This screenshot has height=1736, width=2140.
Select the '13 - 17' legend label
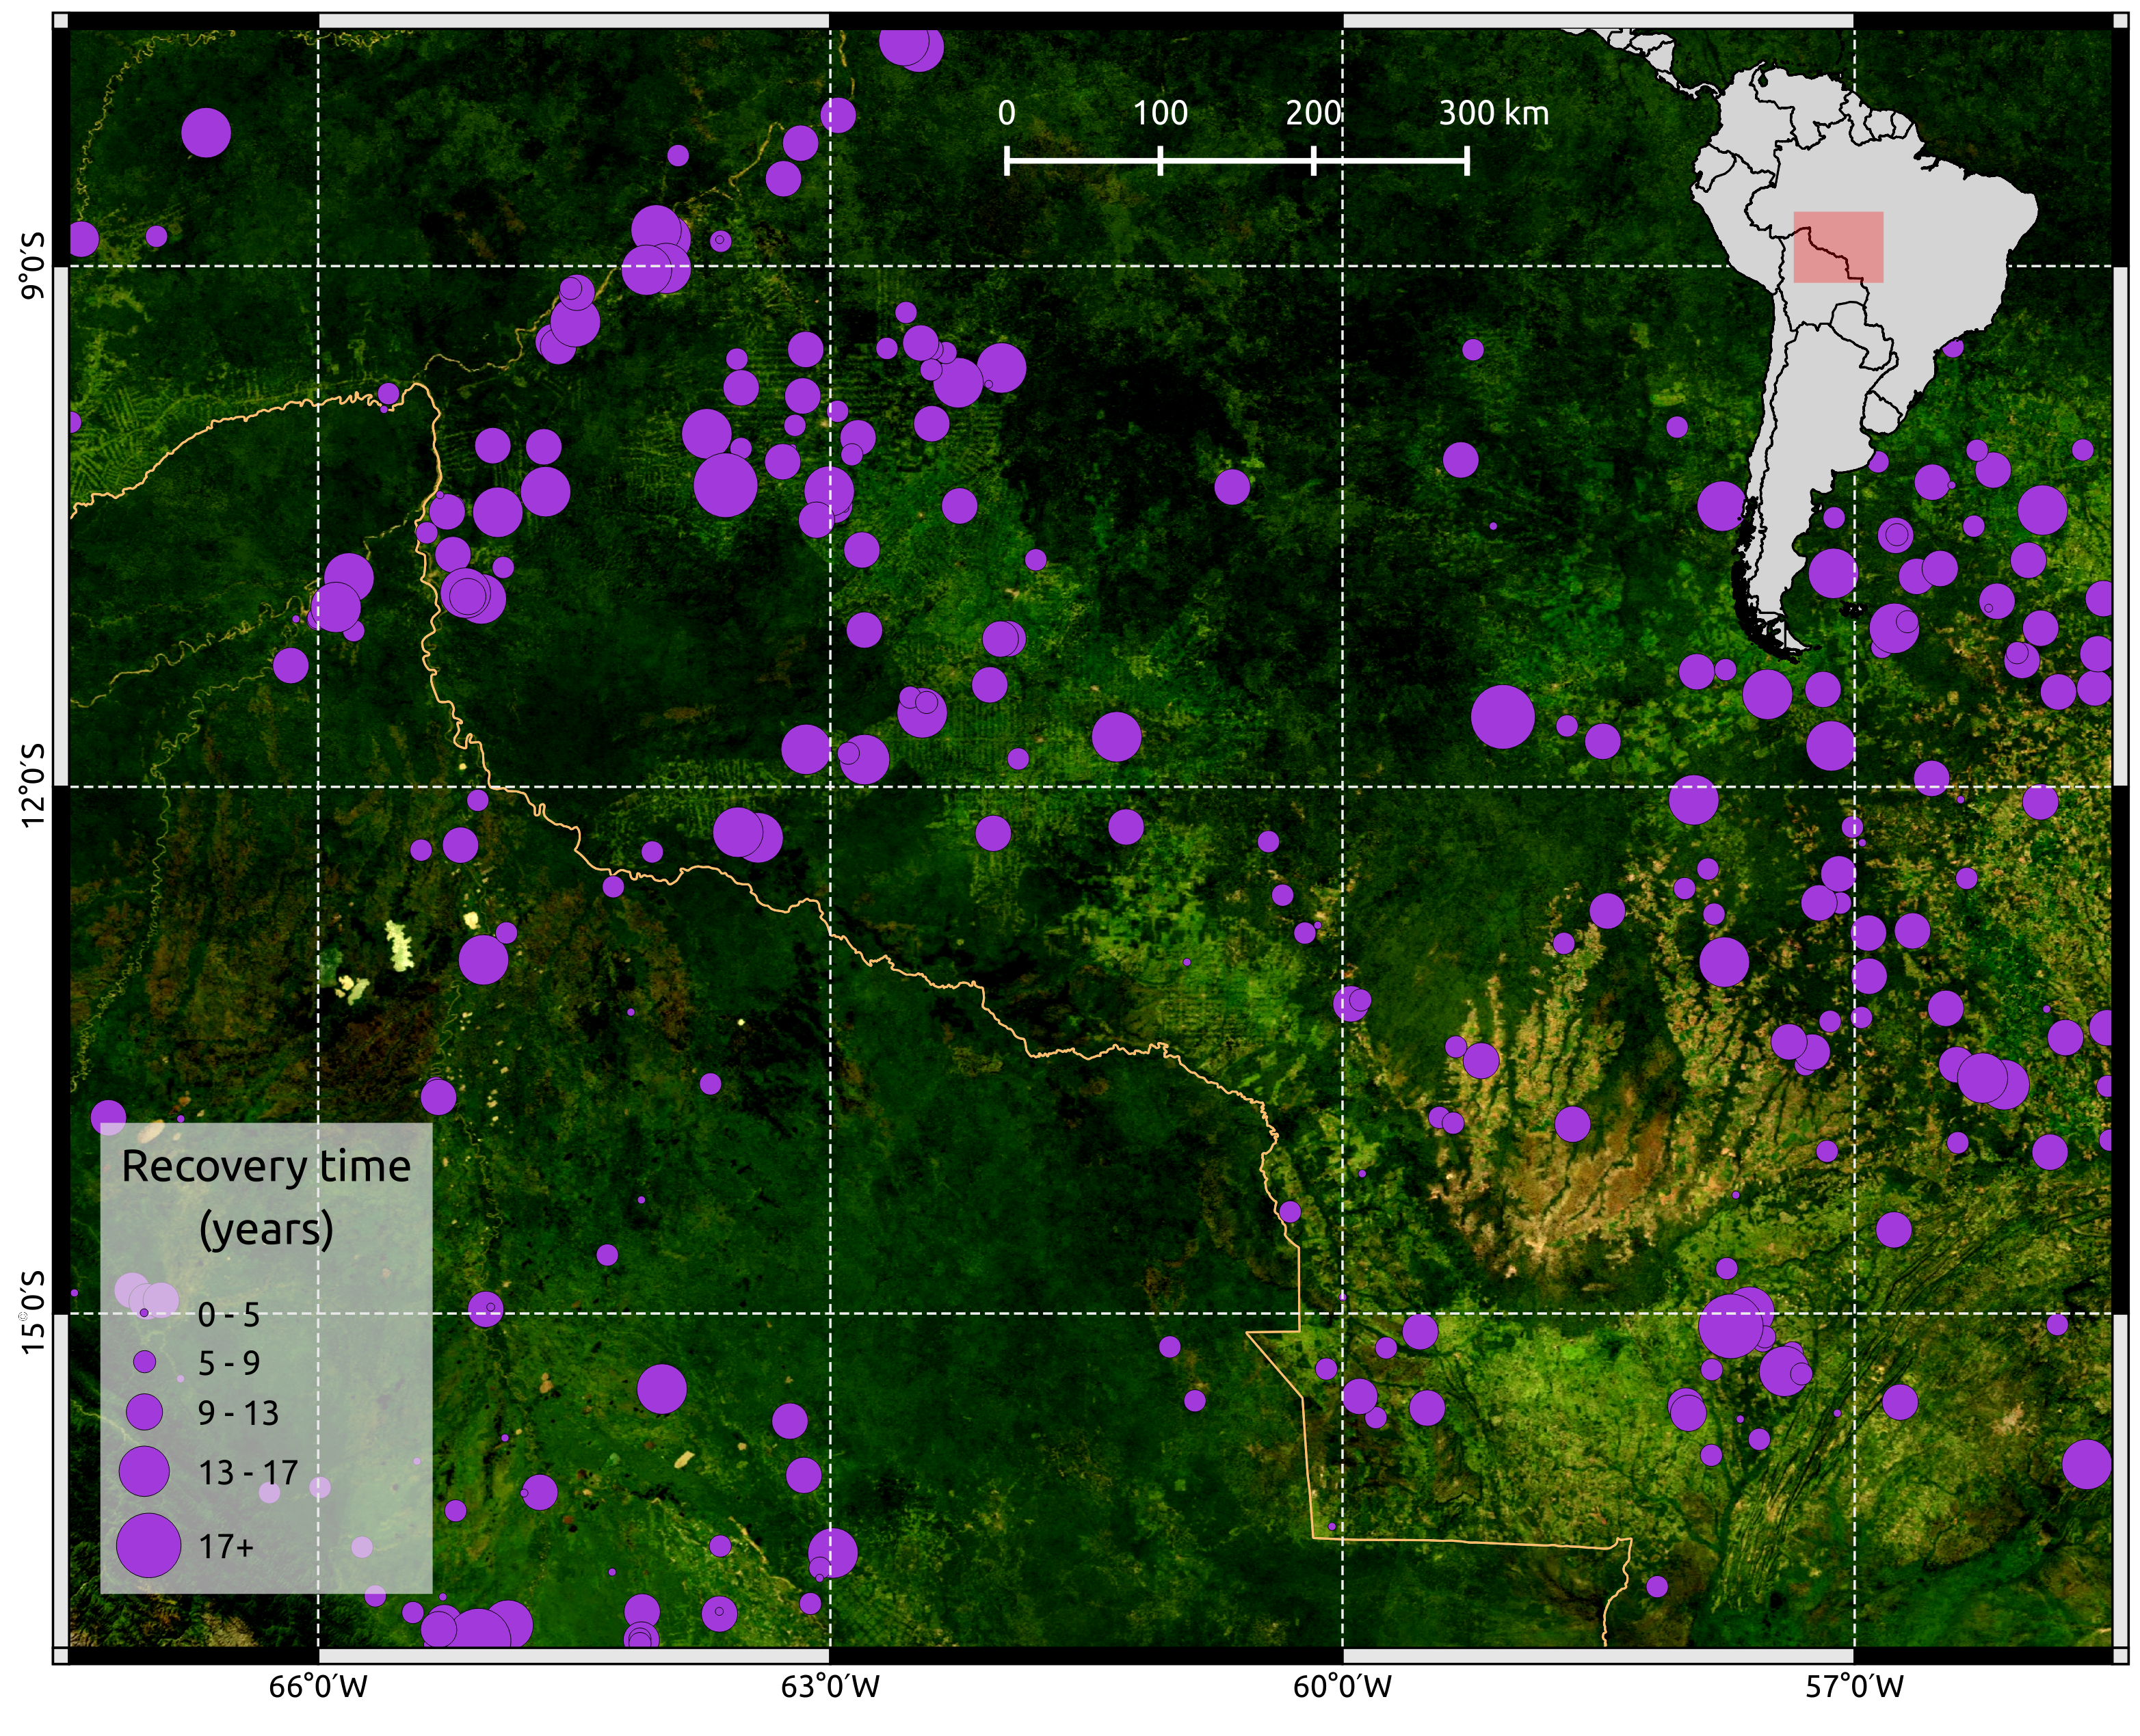point(248,1473)
